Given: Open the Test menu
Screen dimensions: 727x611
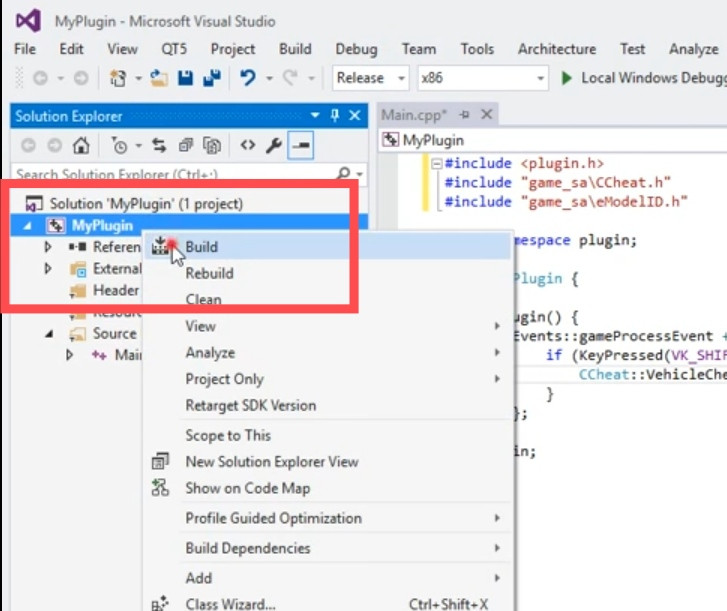Looking at the screenshot, I should tap(632, 49).
